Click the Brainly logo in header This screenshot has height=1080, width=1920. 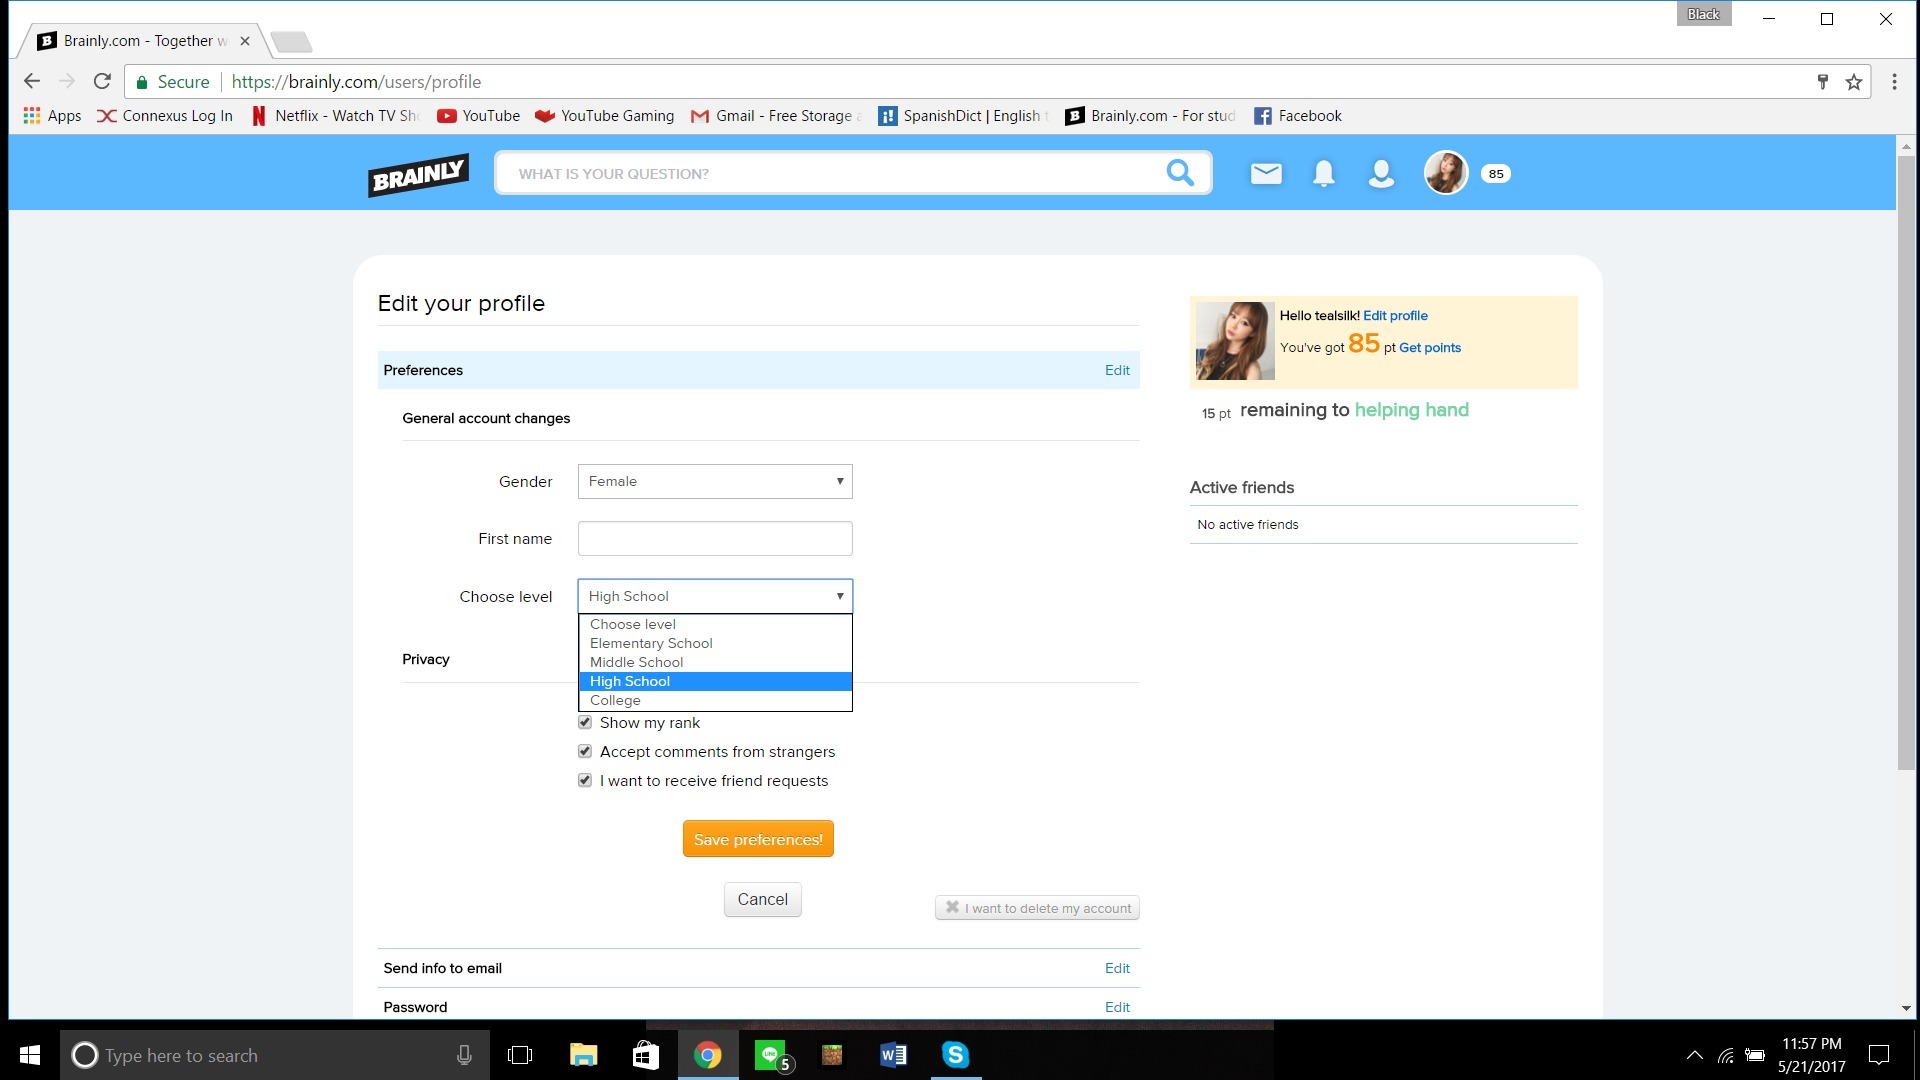click(418, 174)
